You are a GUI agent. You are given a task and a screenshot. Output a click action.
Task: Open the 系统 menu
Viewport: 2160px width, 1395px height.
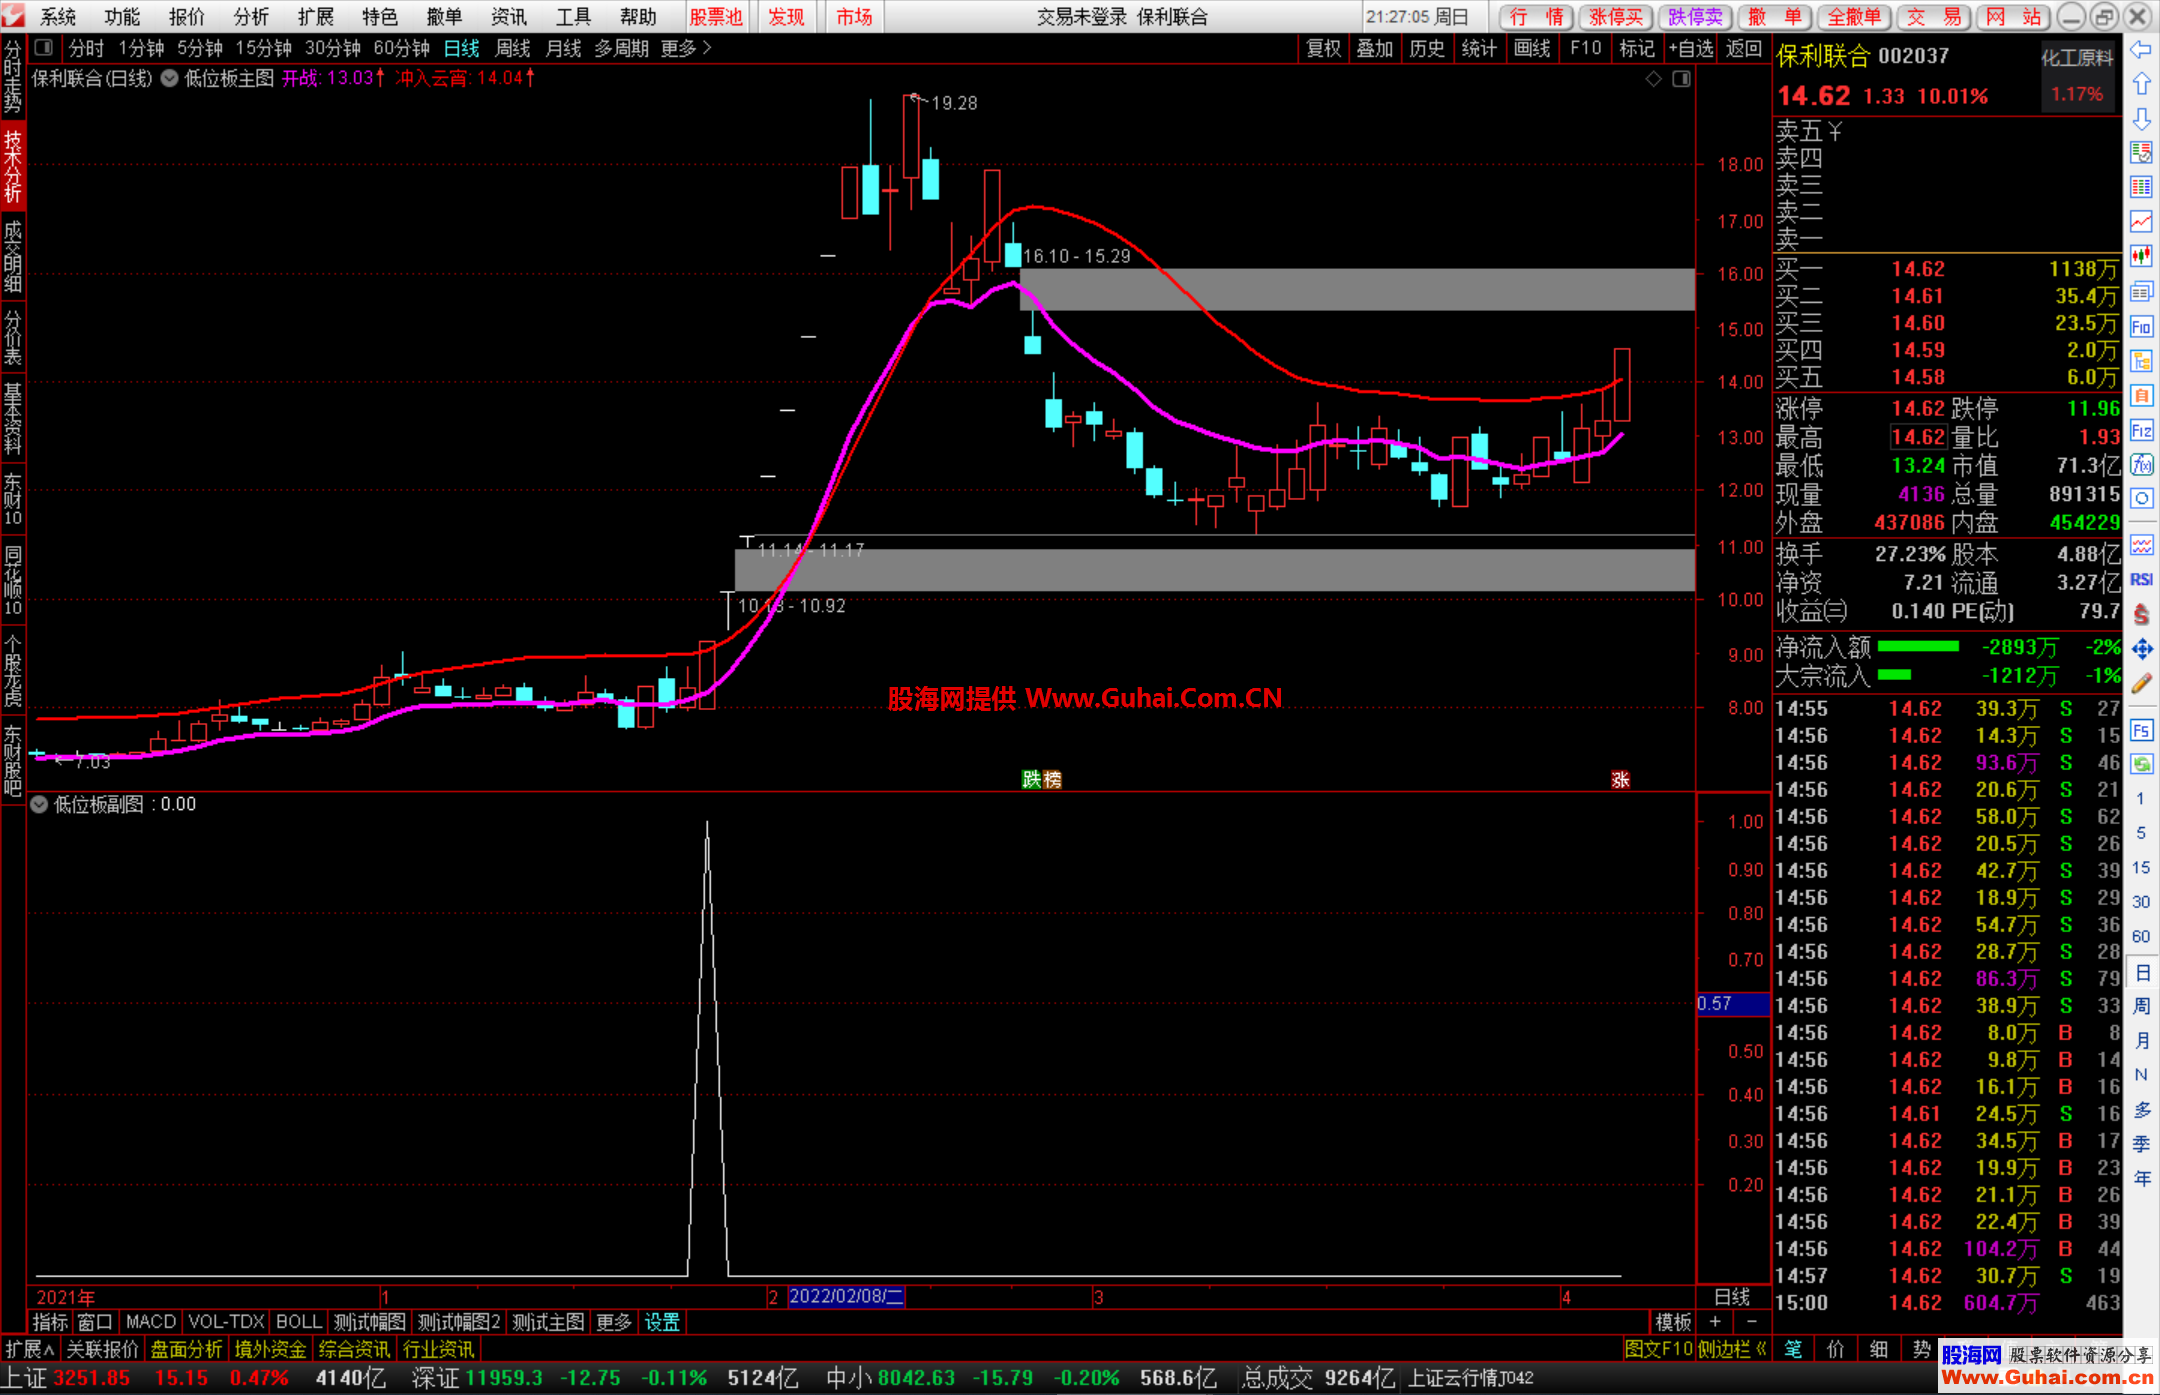(58, 17)
